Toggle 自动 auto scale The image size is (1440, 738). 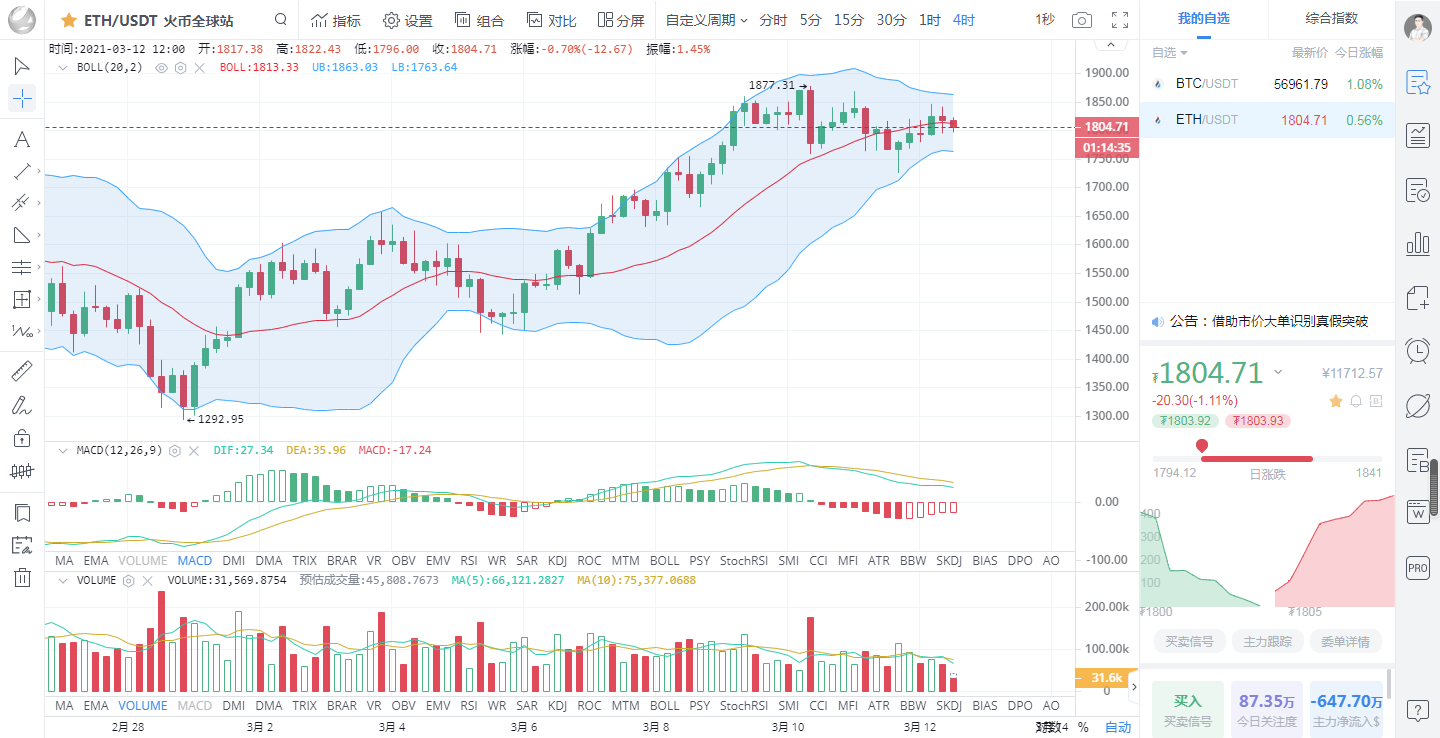pyautogui.click(x=1118, y=727)
